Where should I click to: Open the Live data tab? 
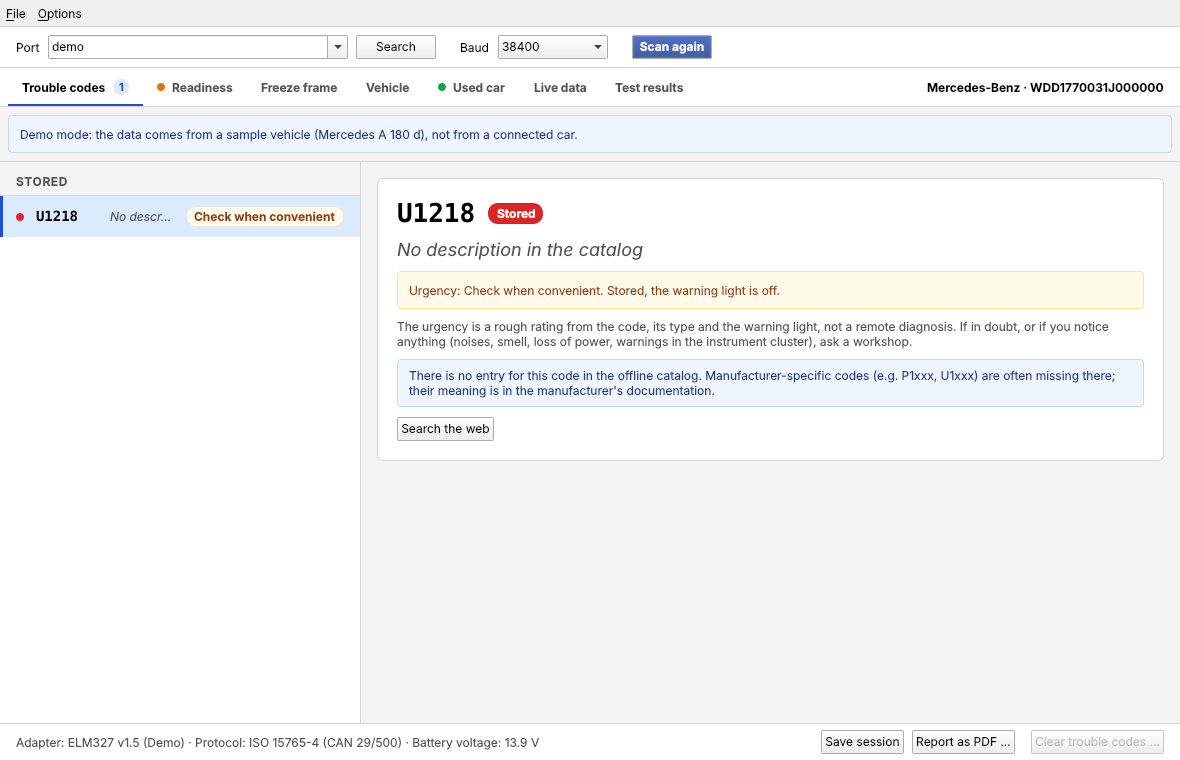(560, 87)
